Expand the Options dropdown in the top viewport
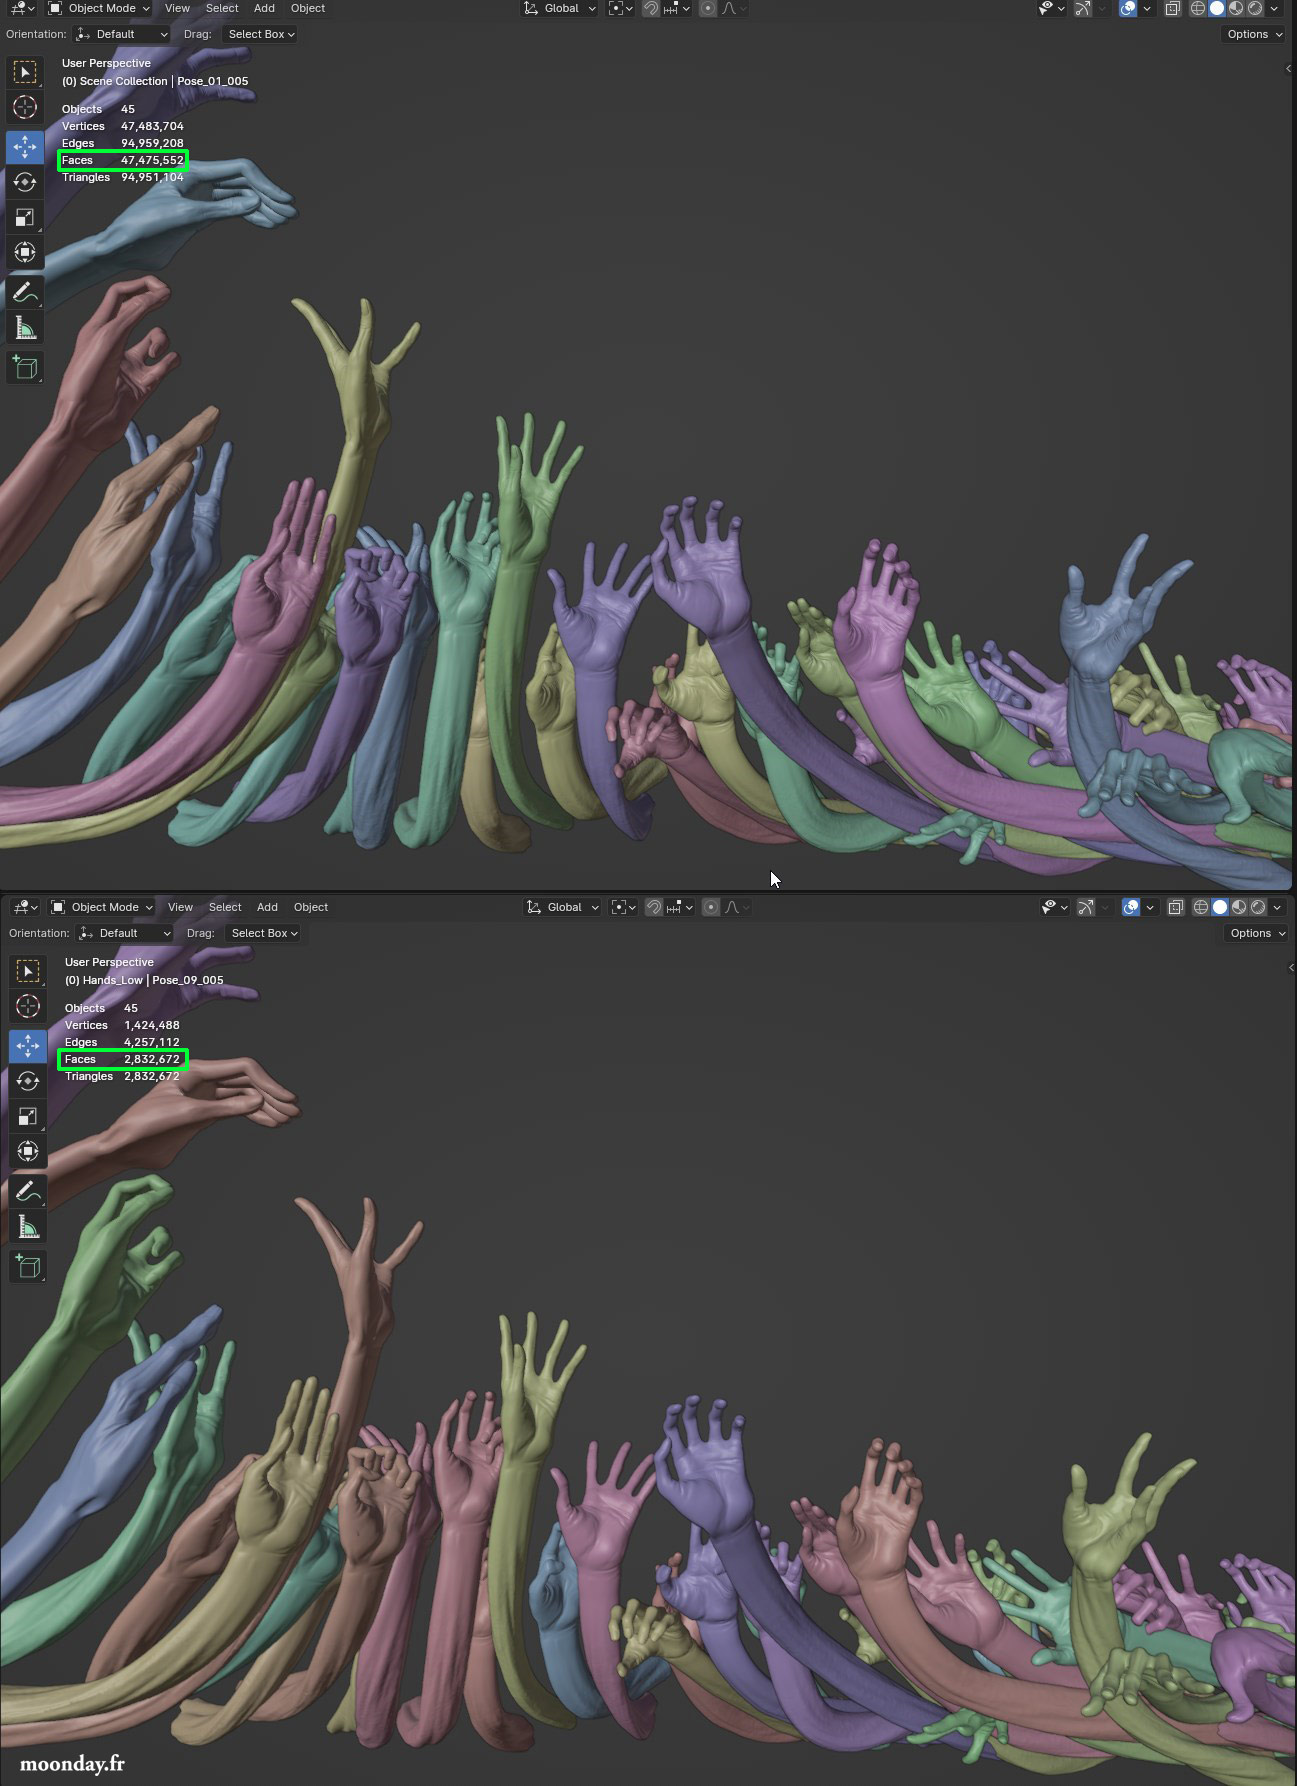Viewport: 1297px width, 1786px height. [1254, 34]
